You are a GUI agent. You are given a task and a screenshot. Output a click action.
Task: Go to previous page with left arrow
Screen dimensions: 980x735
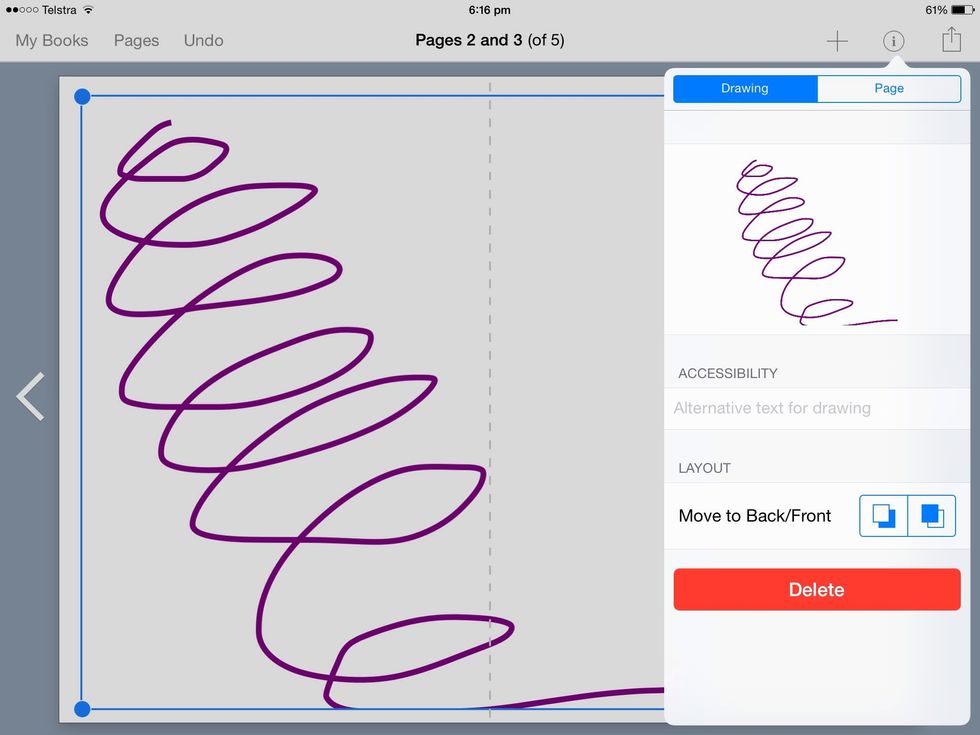click(x=30, y=396)
